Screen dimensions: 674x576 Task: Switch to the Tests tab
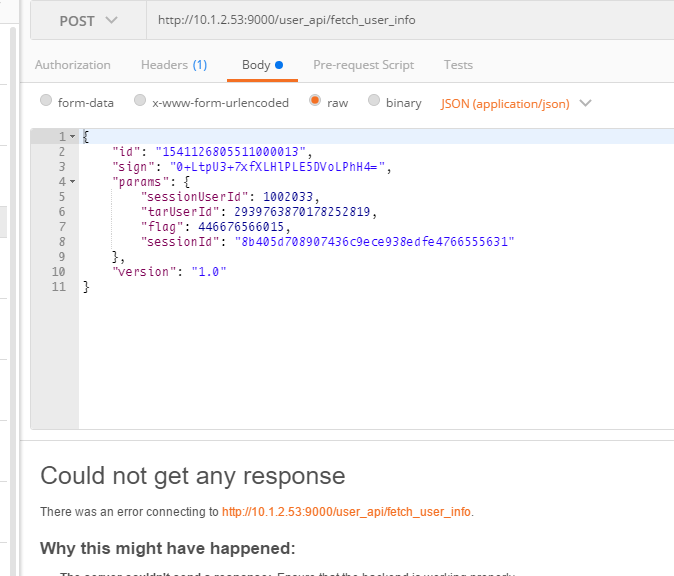pos(458,65)
